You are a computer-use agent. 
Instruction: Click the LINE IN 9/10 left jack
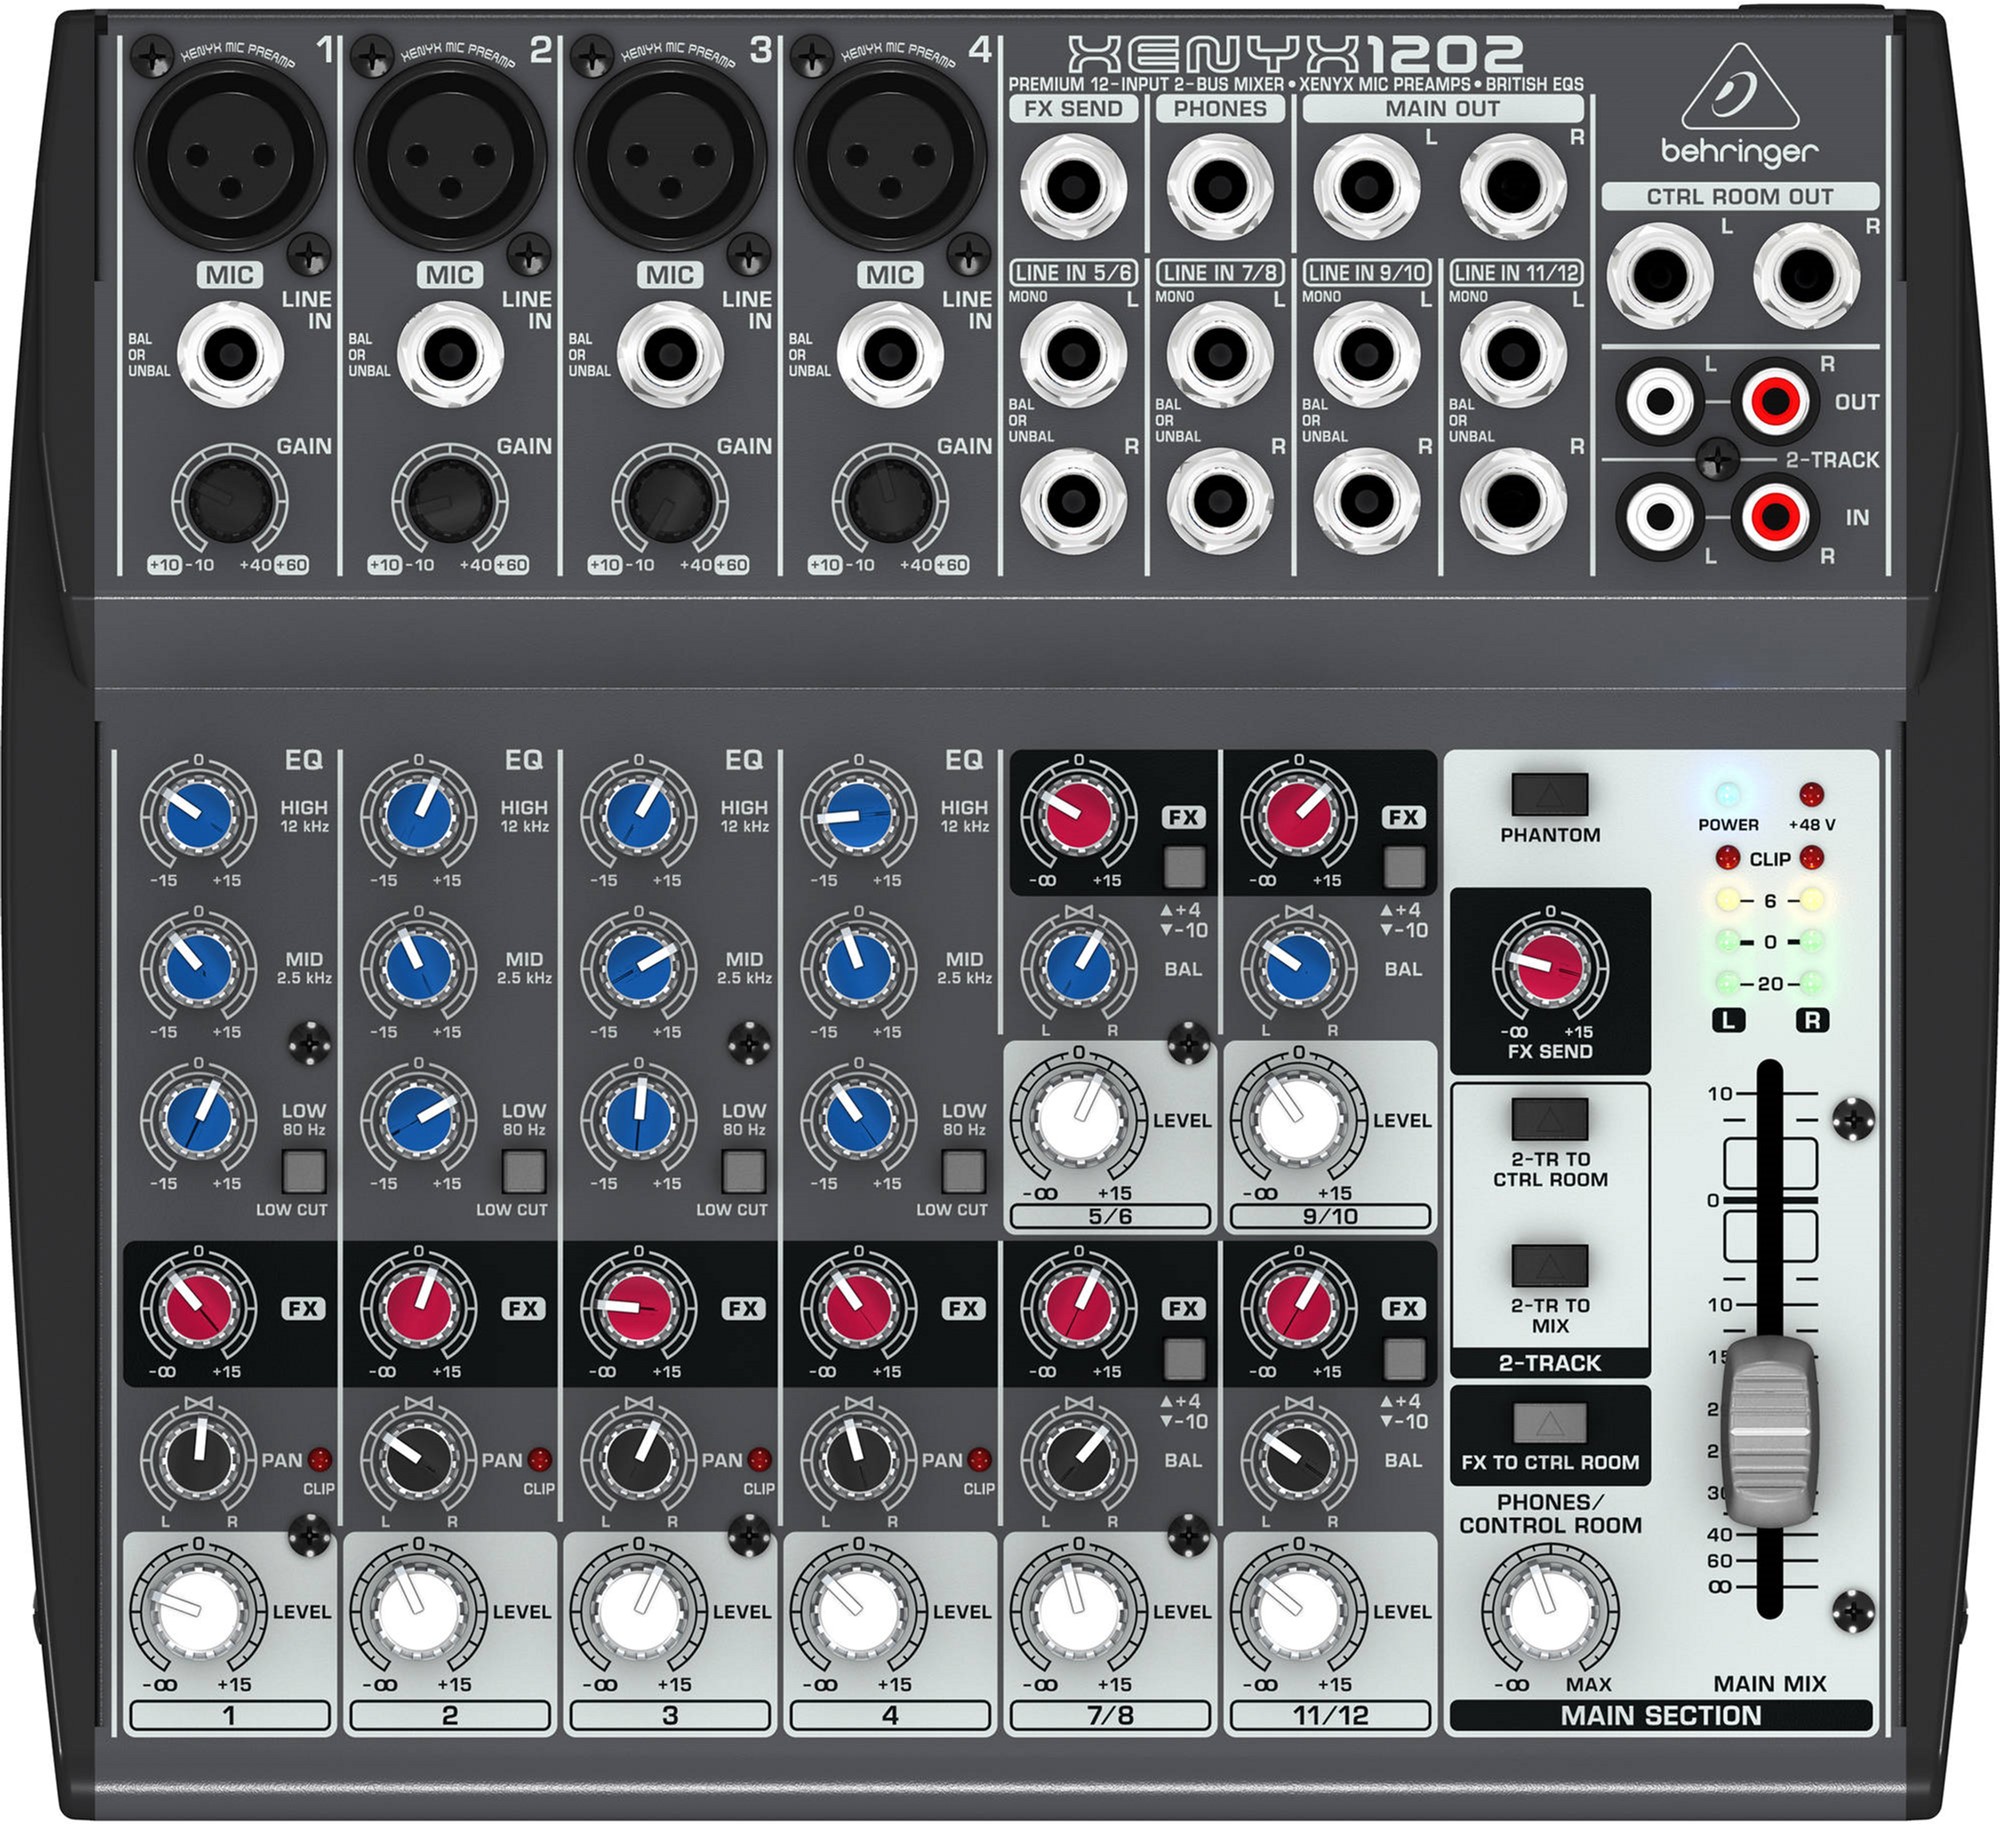pyautogui.click(x=1367, y=353)
